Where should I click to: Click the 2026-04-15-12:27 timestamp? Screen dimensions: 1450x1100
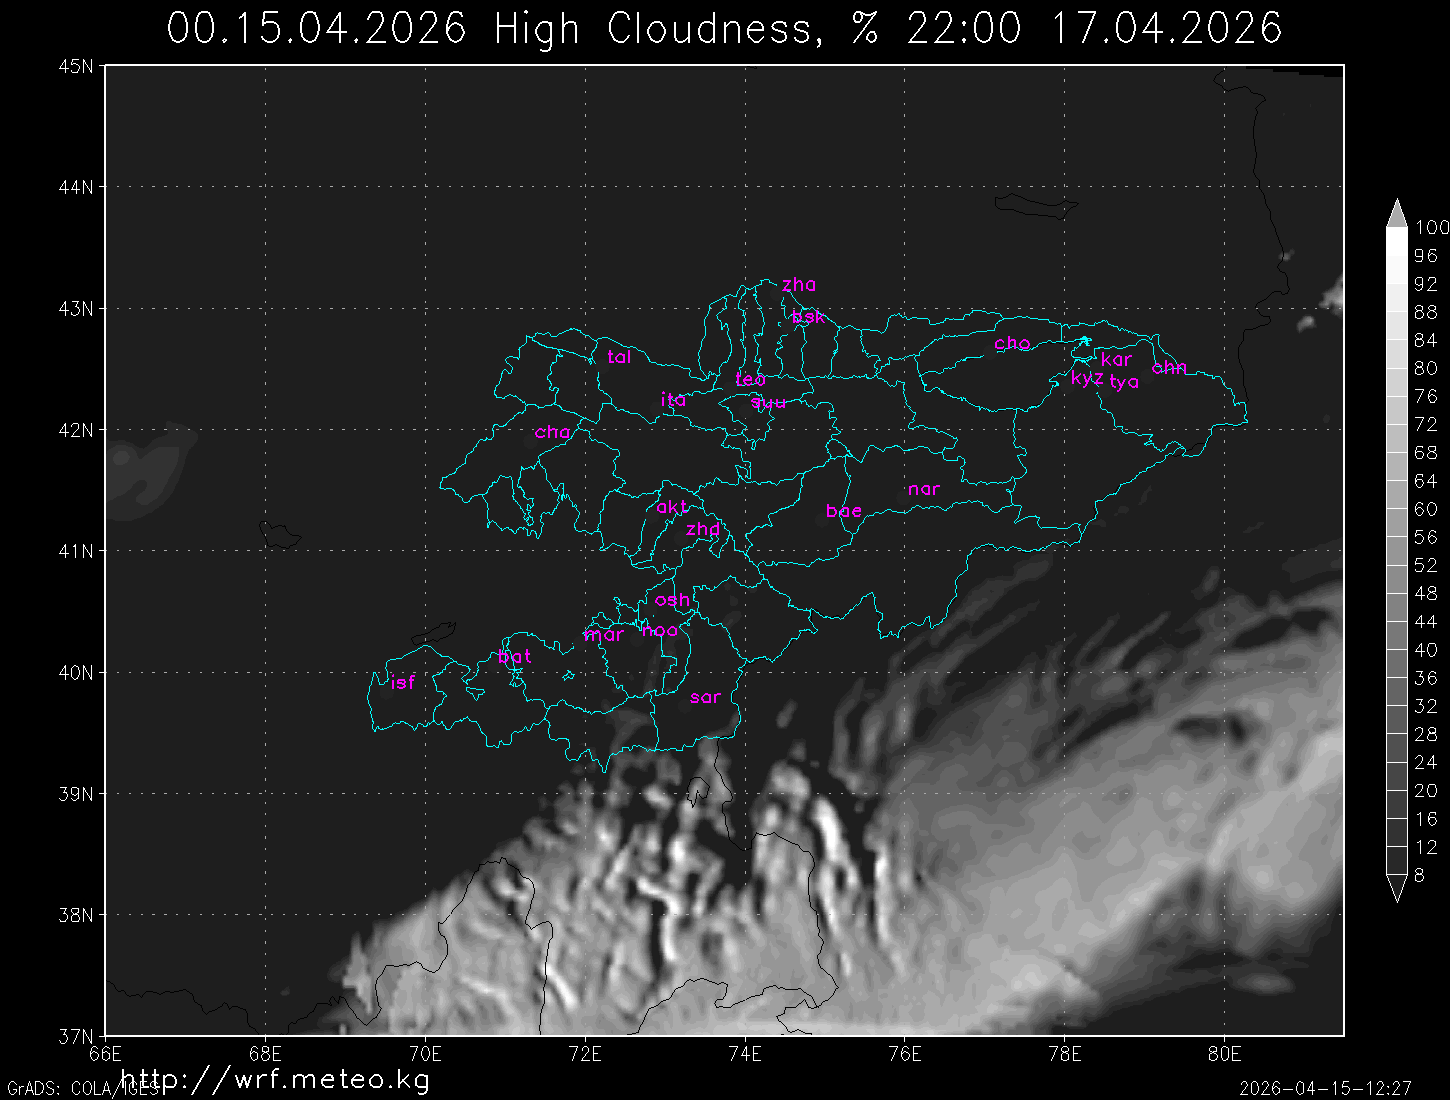click(x=1325, y=1087)
